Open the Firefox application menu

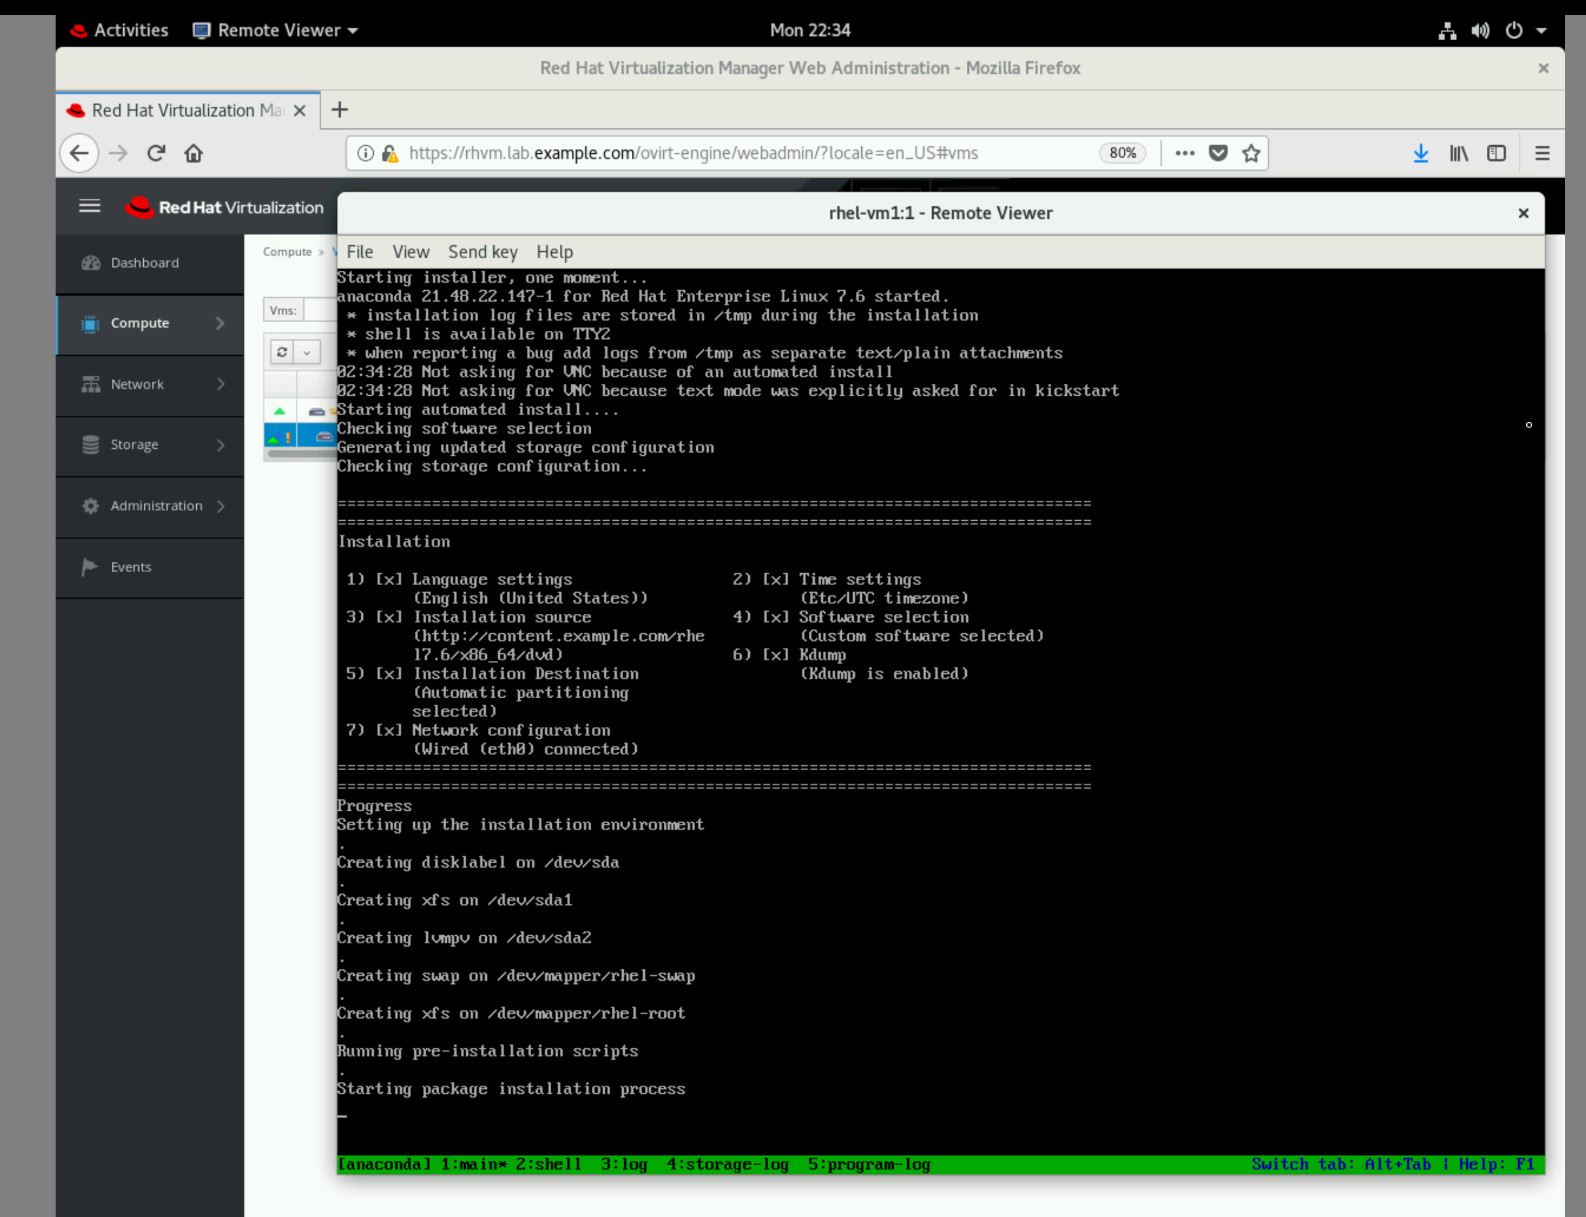(x=1542, y=153)
